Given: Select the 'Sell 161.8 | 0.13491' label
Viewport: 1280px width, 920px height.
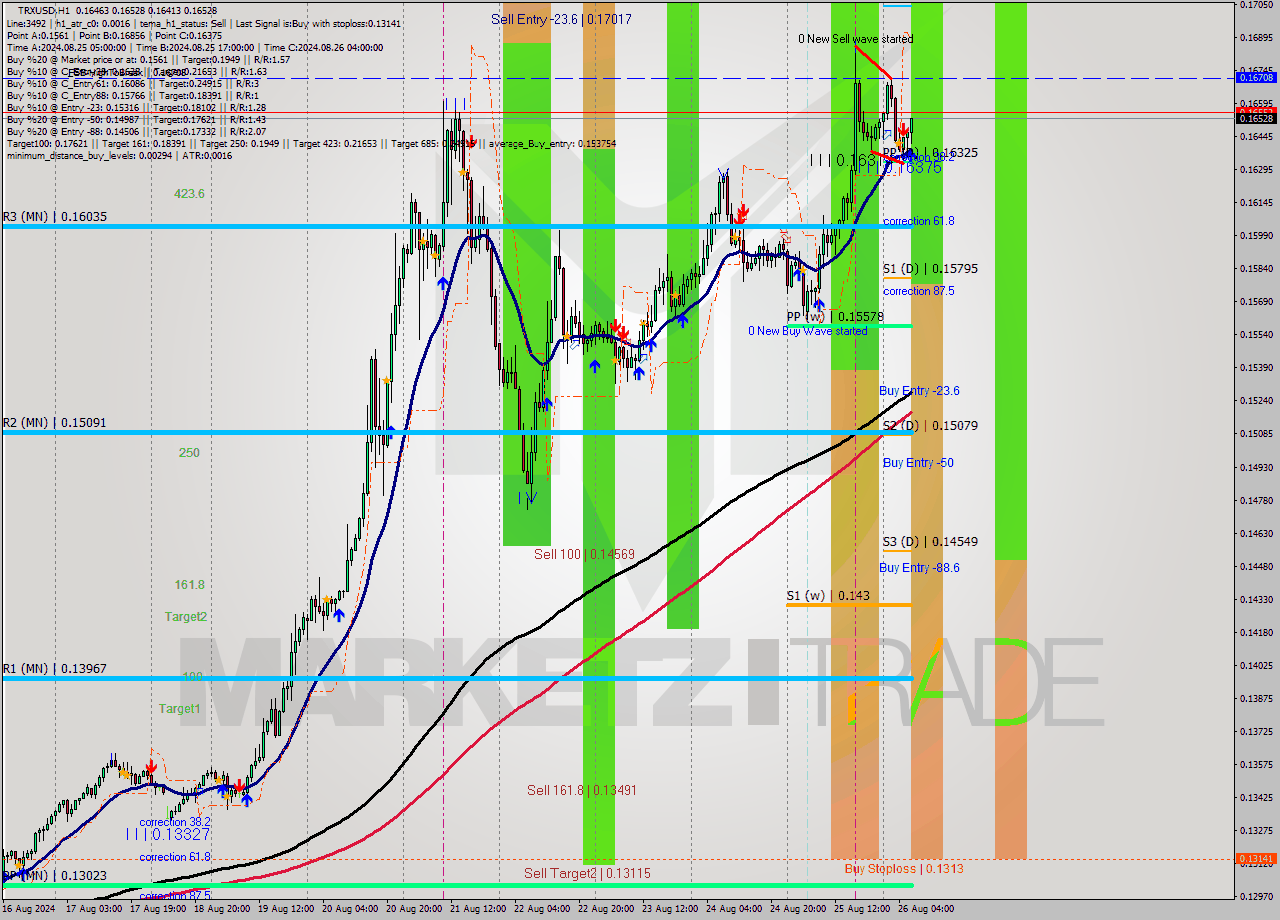Looking at the screenshot, I should coord(582,790).
